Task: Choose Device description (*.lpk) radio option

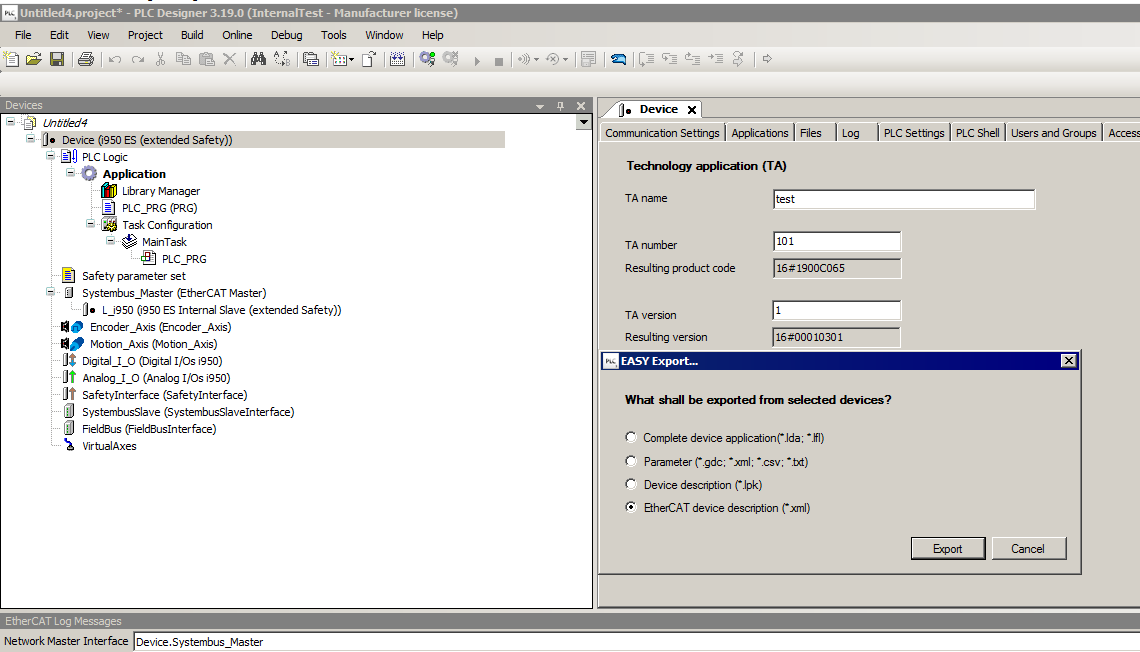Action: tap(631, 484)
